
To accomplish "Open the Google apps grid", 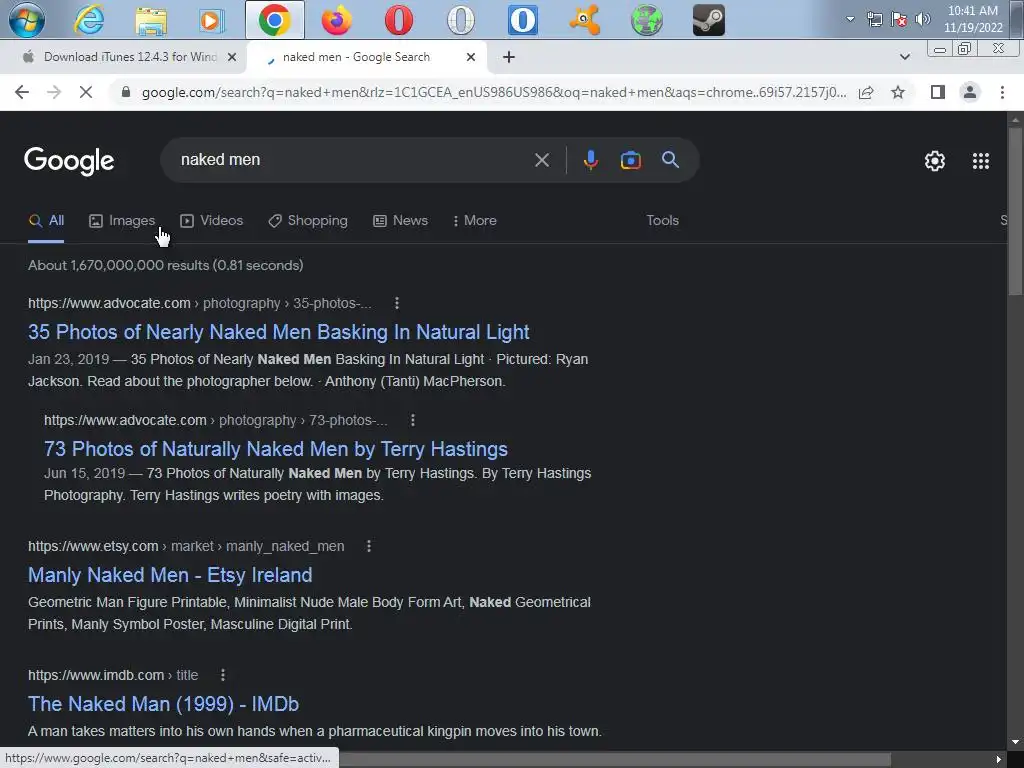I will [980, 161].
